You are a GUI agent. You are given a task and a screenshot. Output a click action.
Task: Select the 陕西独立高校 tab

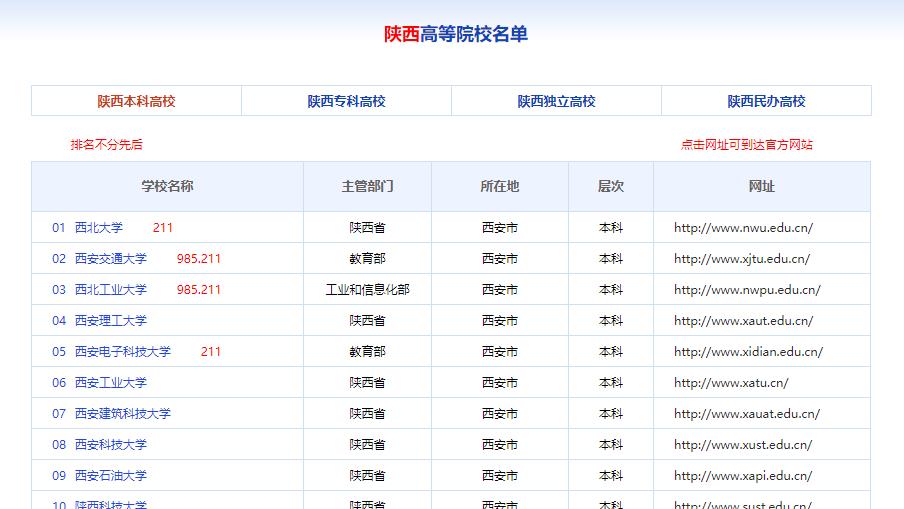click(x=556, y=101)
